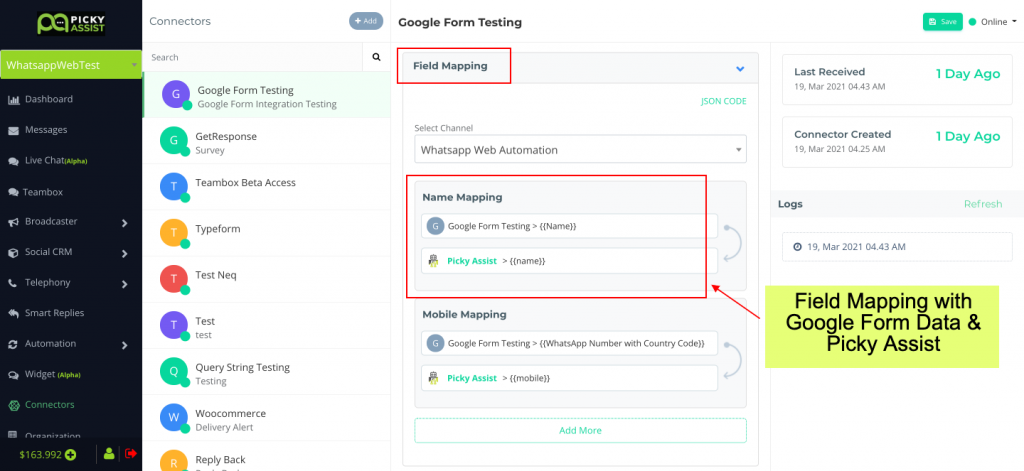The height and width of the screenshot is (471, 1024).
Task: Click the Test Neq red avatar
Action: pos(174,279)
